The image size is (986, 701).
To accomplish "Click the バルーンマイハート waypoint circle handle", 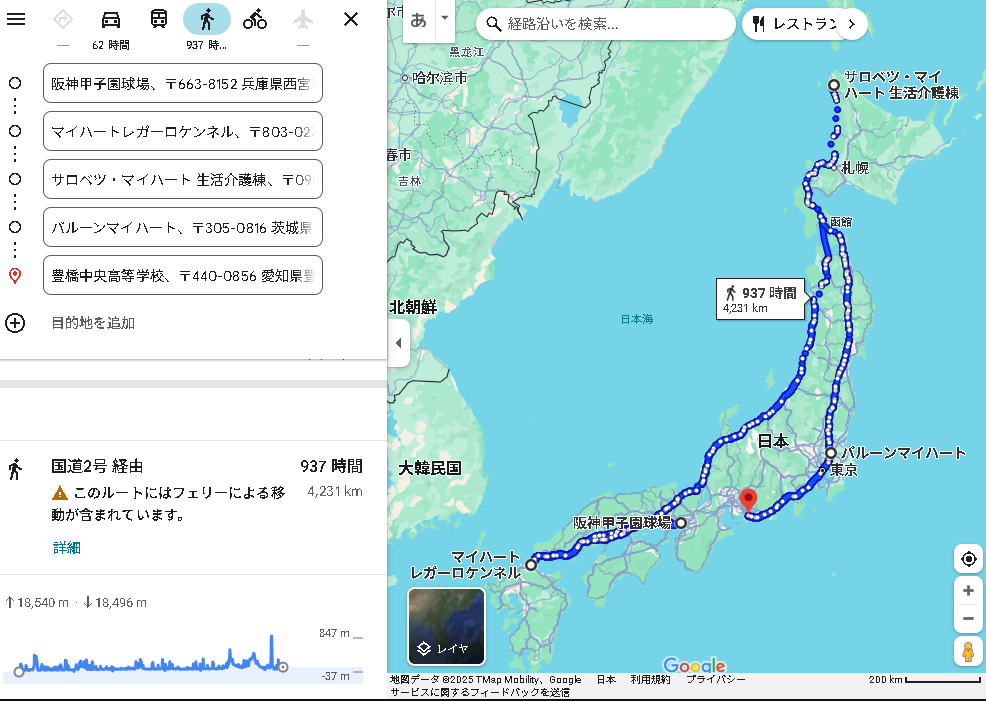I will point(15,227).
